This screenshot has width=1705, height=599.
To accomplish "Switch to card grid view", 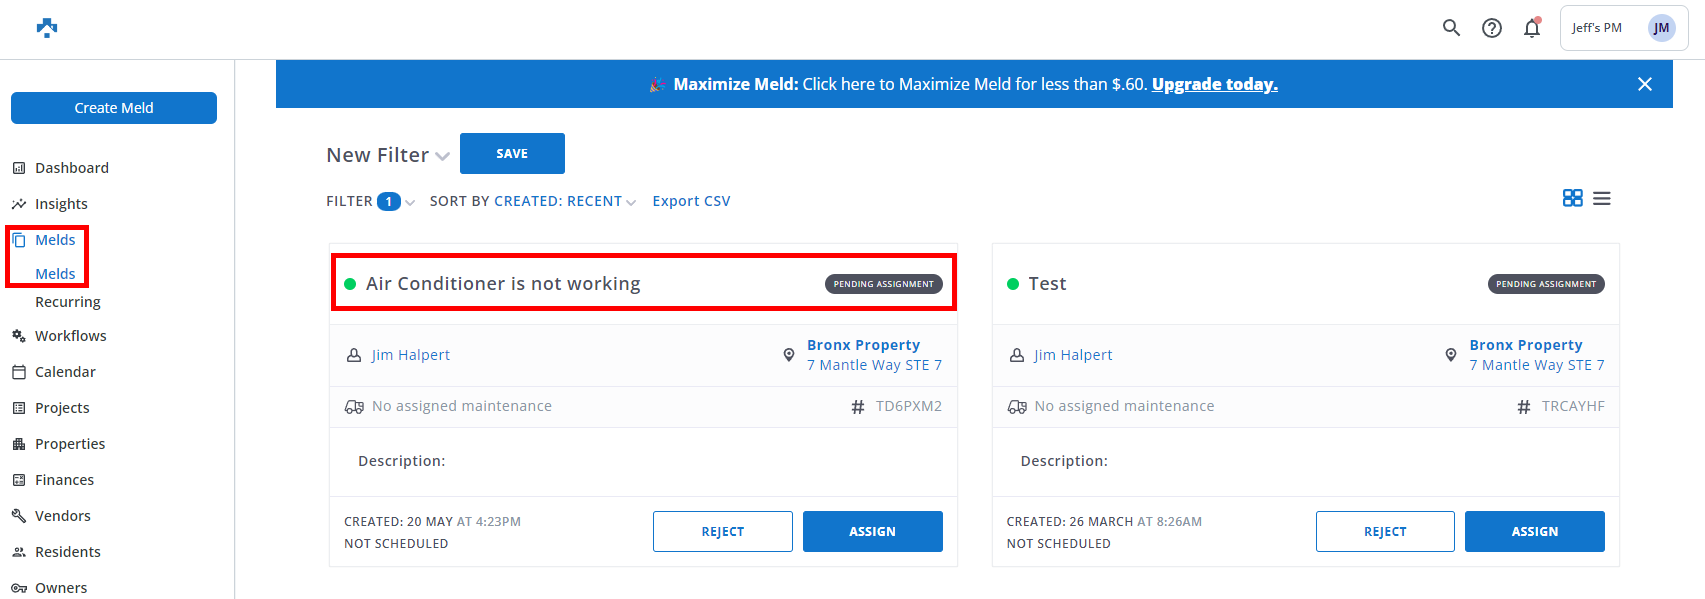I will [1572, 198].
